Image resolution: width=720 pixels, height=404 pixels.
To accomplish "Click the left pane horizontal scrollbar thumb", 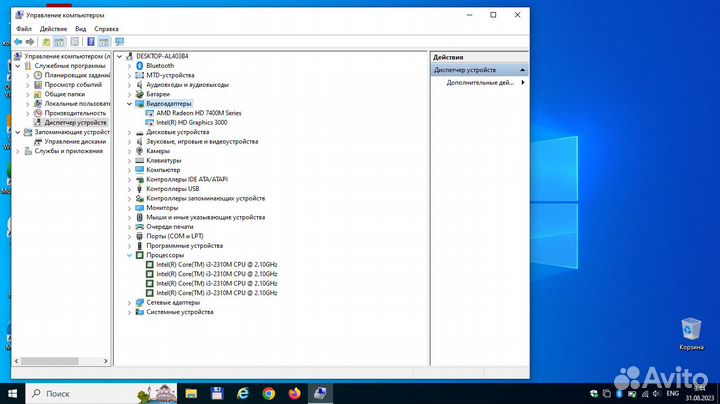I will [50, 361].
